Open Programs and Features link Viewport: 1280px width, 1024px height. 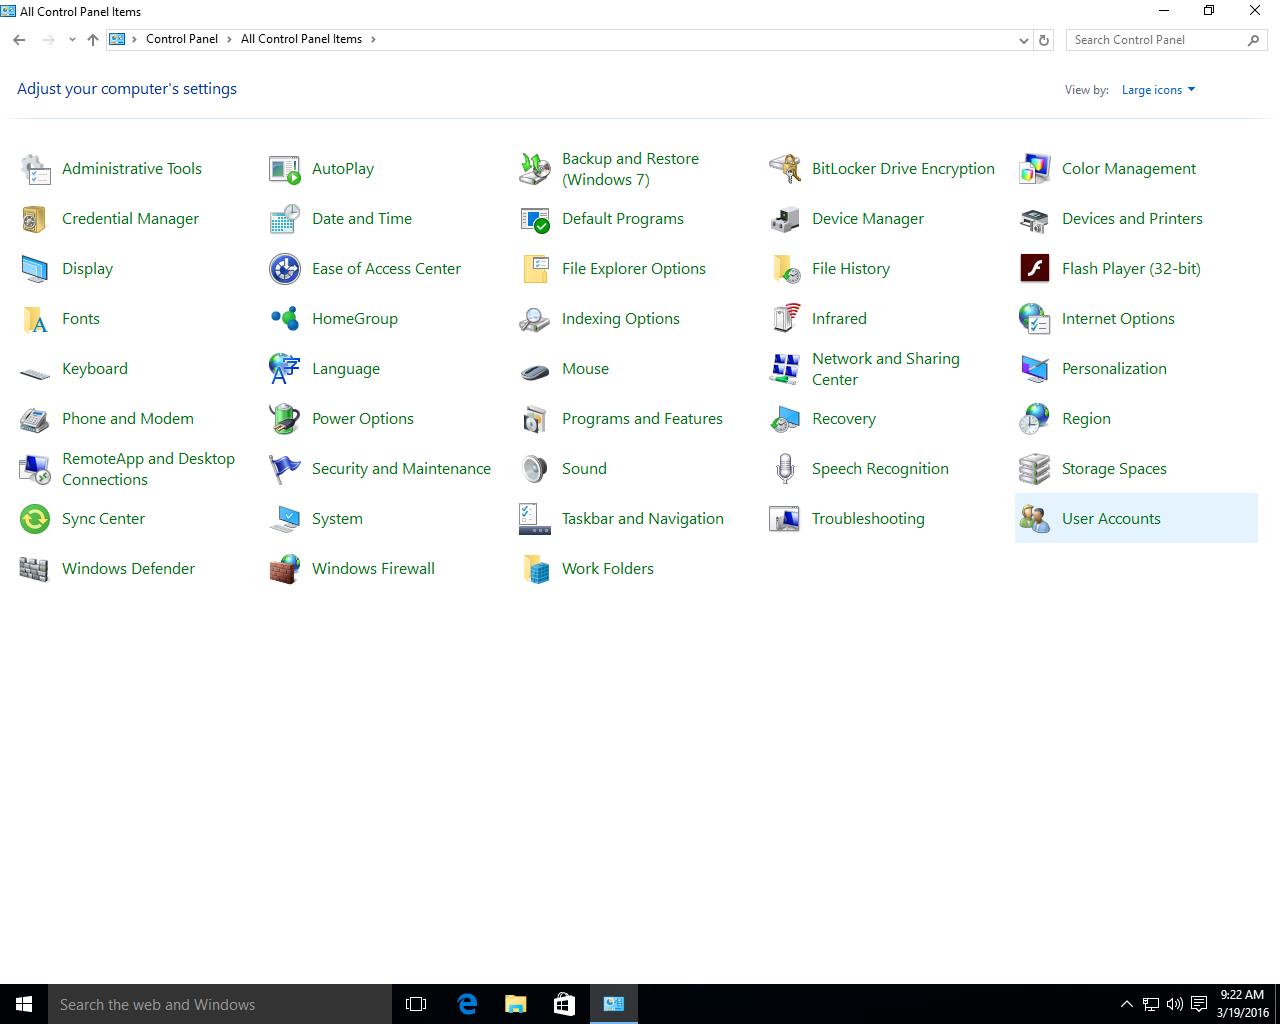point(642,419)
